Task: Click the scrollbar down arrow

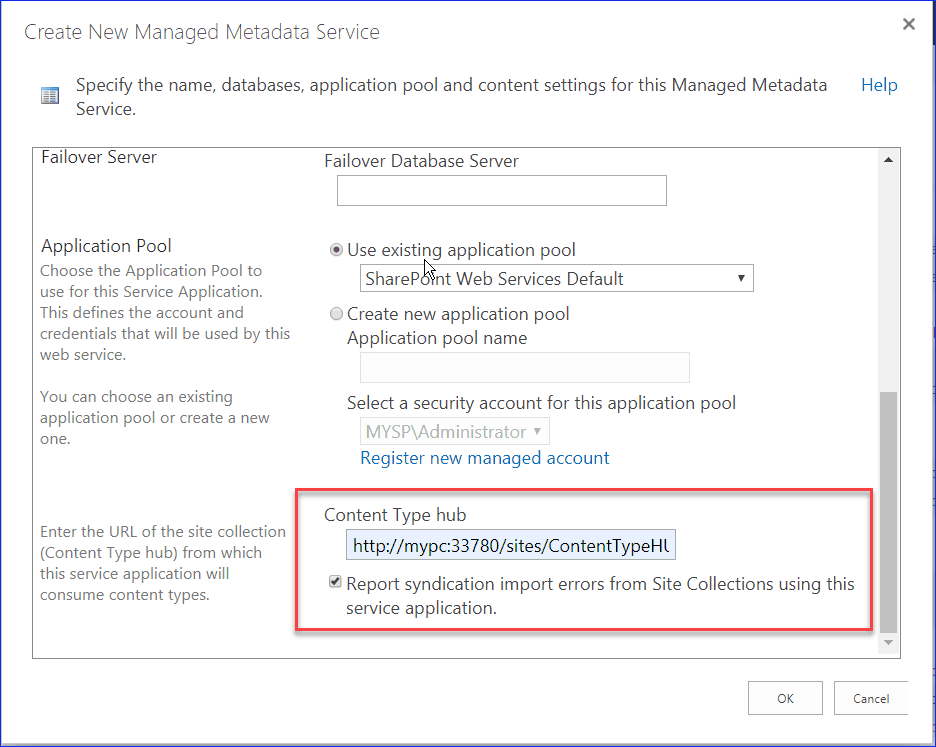Action: click(888, 643)
